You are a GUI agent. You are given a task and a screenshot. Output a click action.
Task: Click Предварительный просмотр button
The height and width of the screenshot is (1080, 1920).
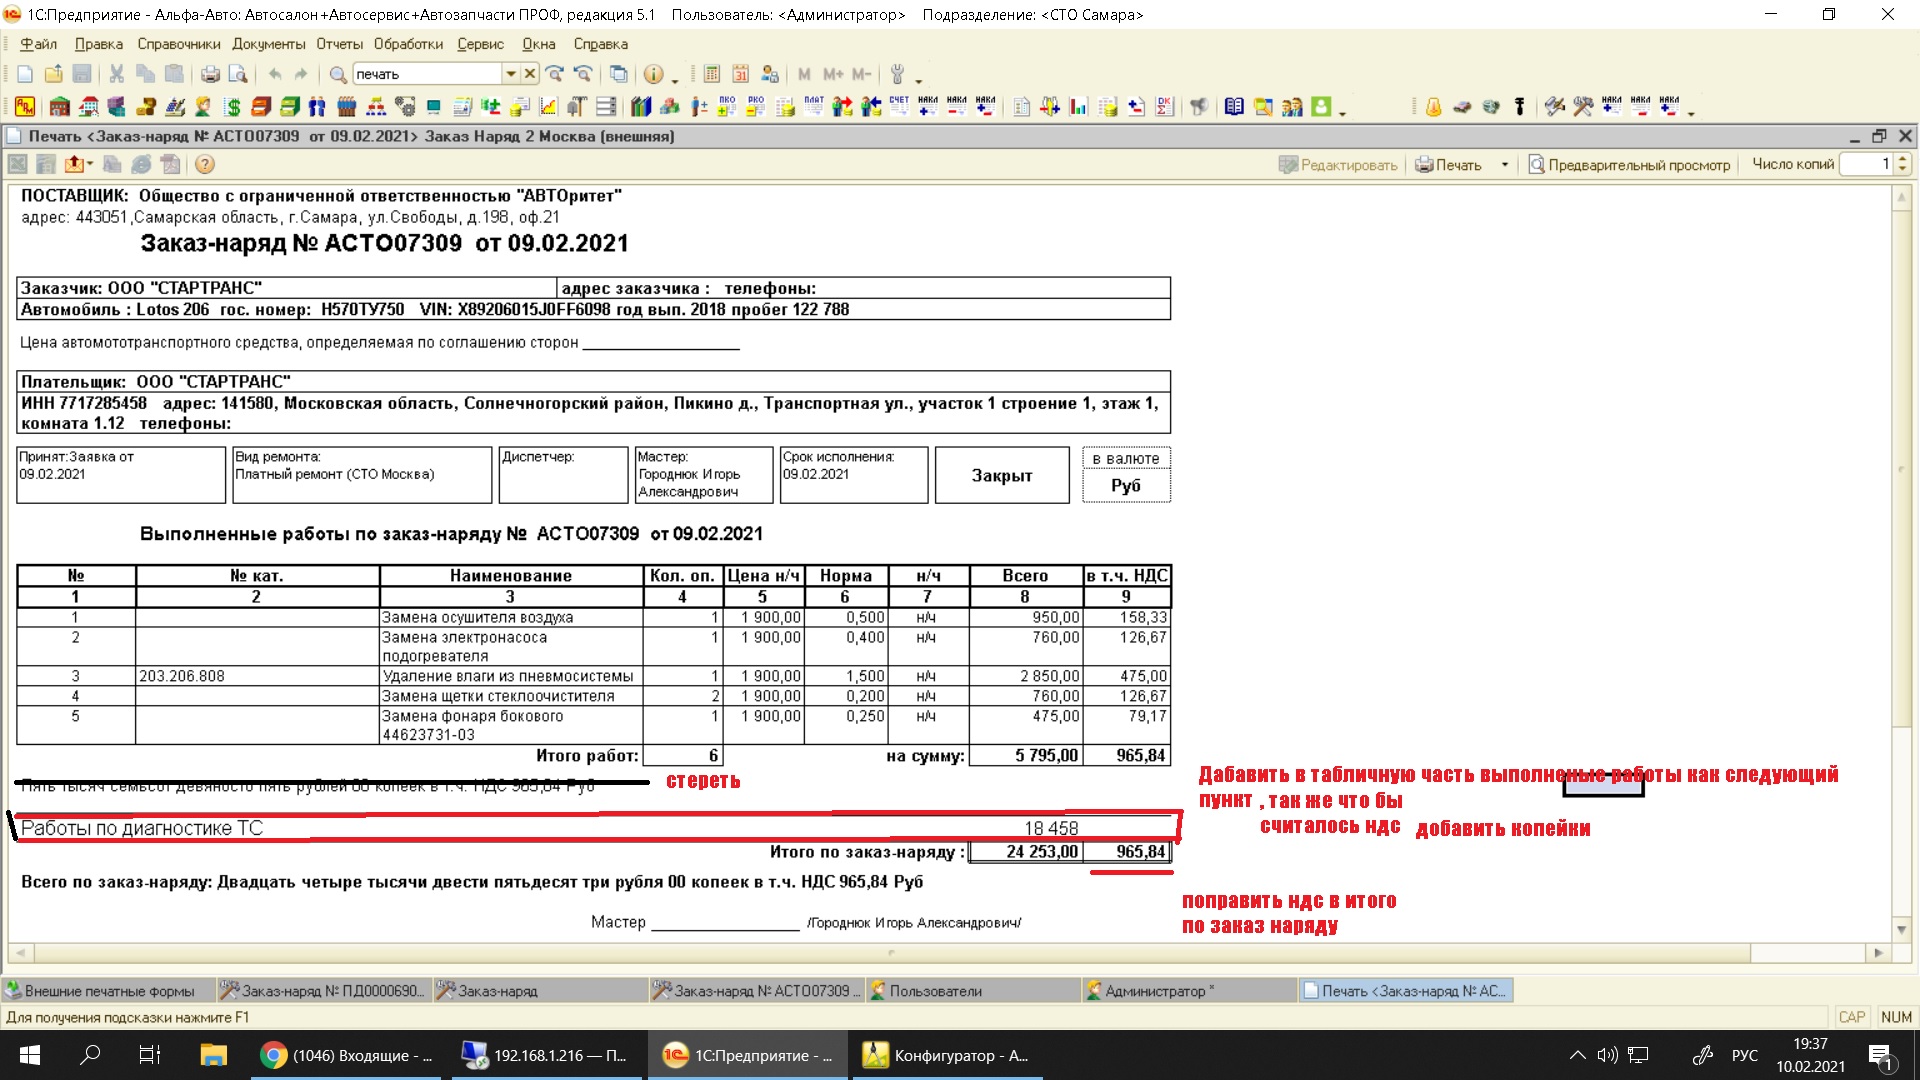click(x=1629, y=165)
